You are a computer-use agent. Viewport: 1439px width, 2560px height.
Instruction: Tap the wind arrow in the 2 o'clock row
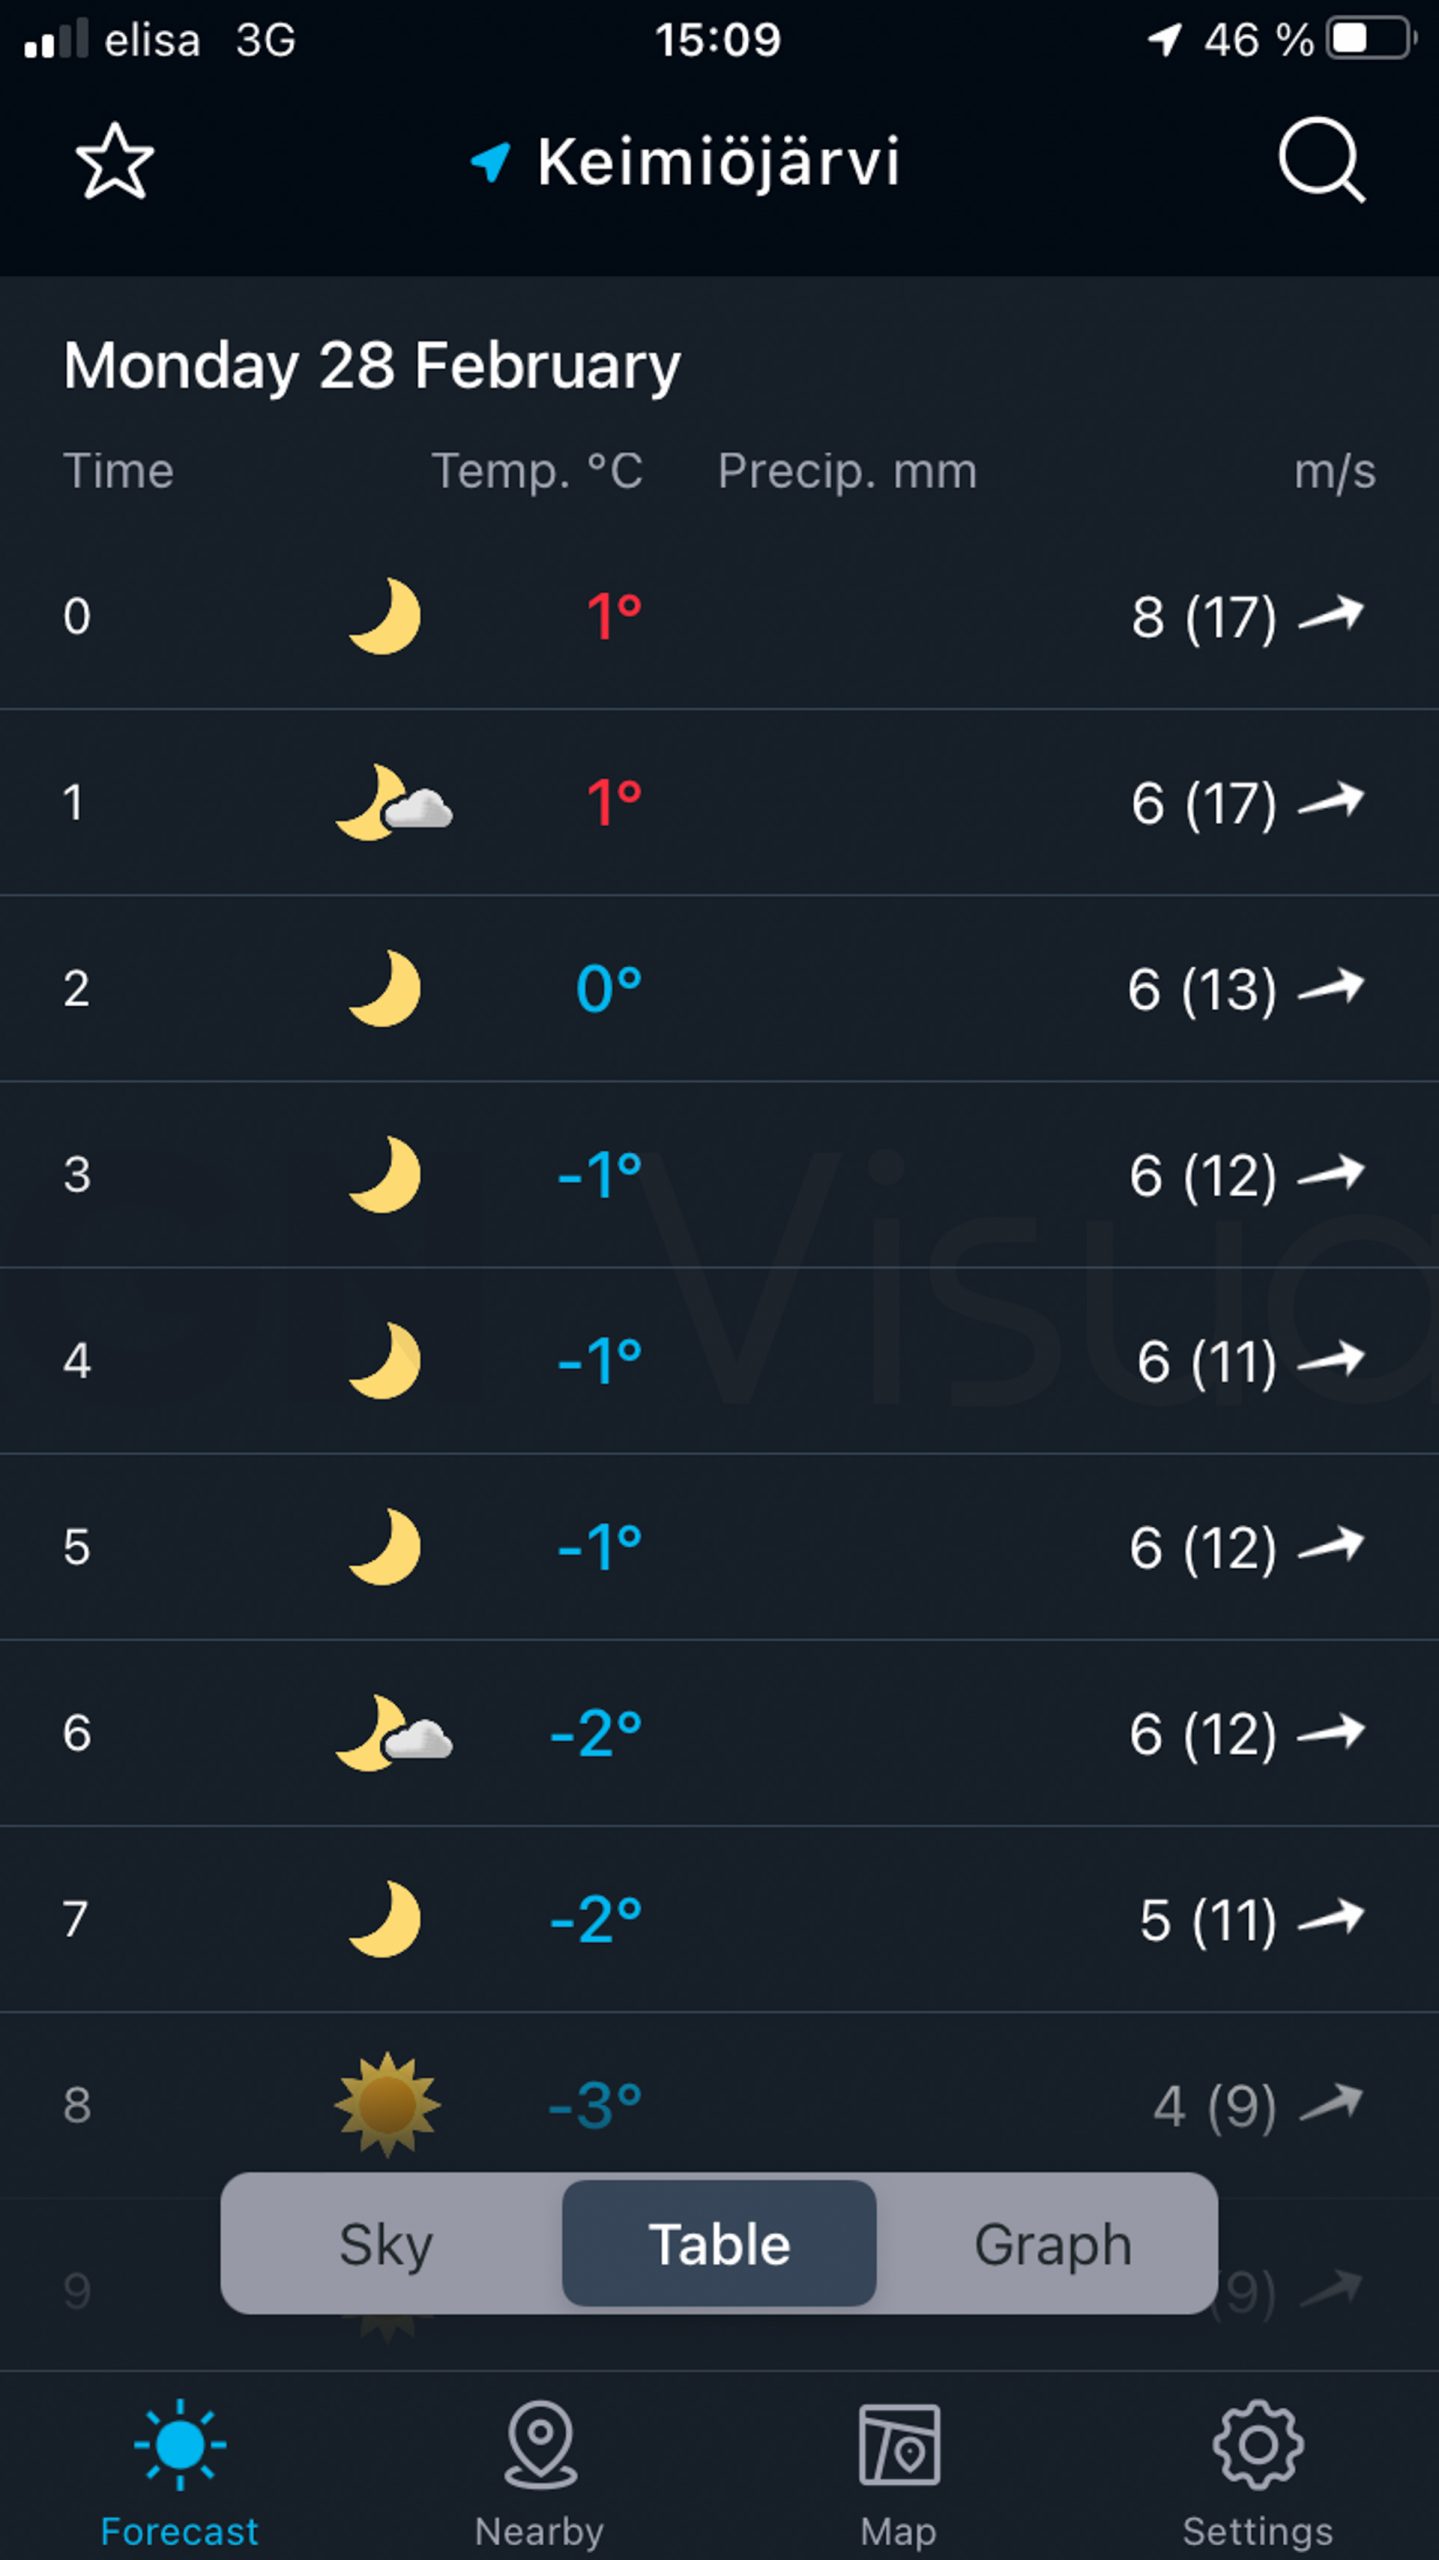1330,988
